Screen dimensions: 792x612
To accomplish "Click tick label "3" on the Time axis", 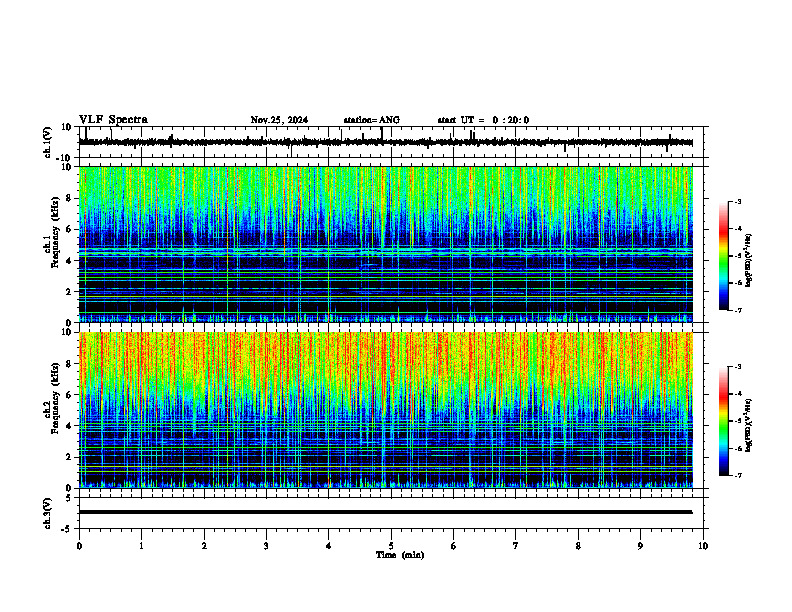I will pos(266,546).
